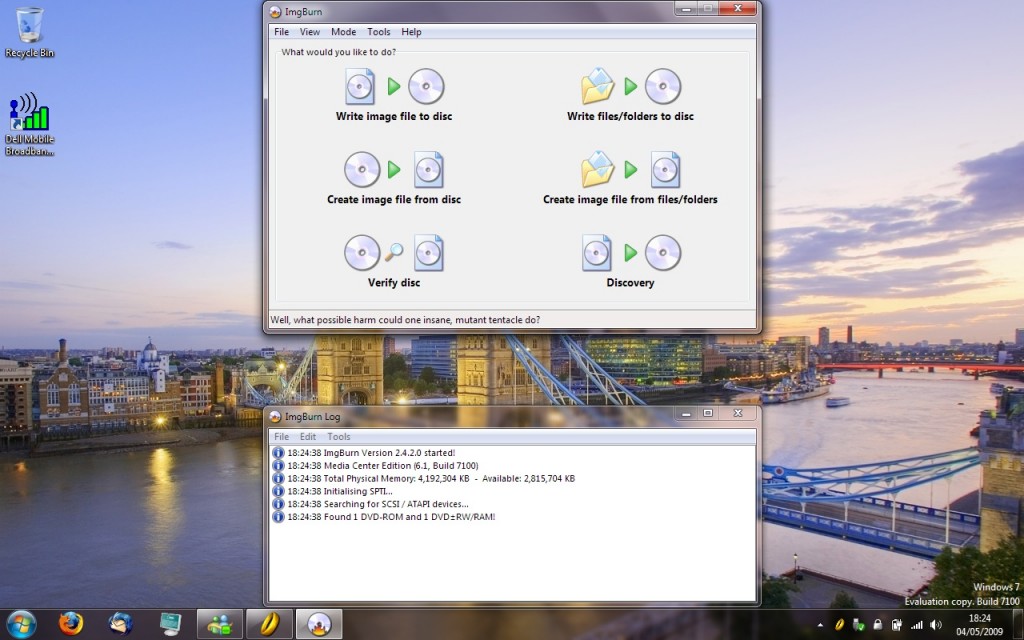Click the 'insane, mutant tentacle' status bar message
This screenshot has width=1024, height=640.
pos(405,320)
